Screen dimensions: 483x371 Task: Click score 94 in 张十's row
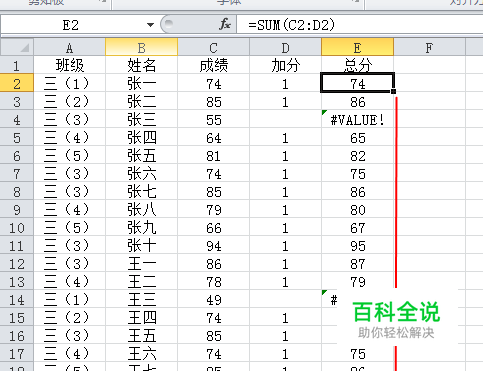click(x=213, y=245)
